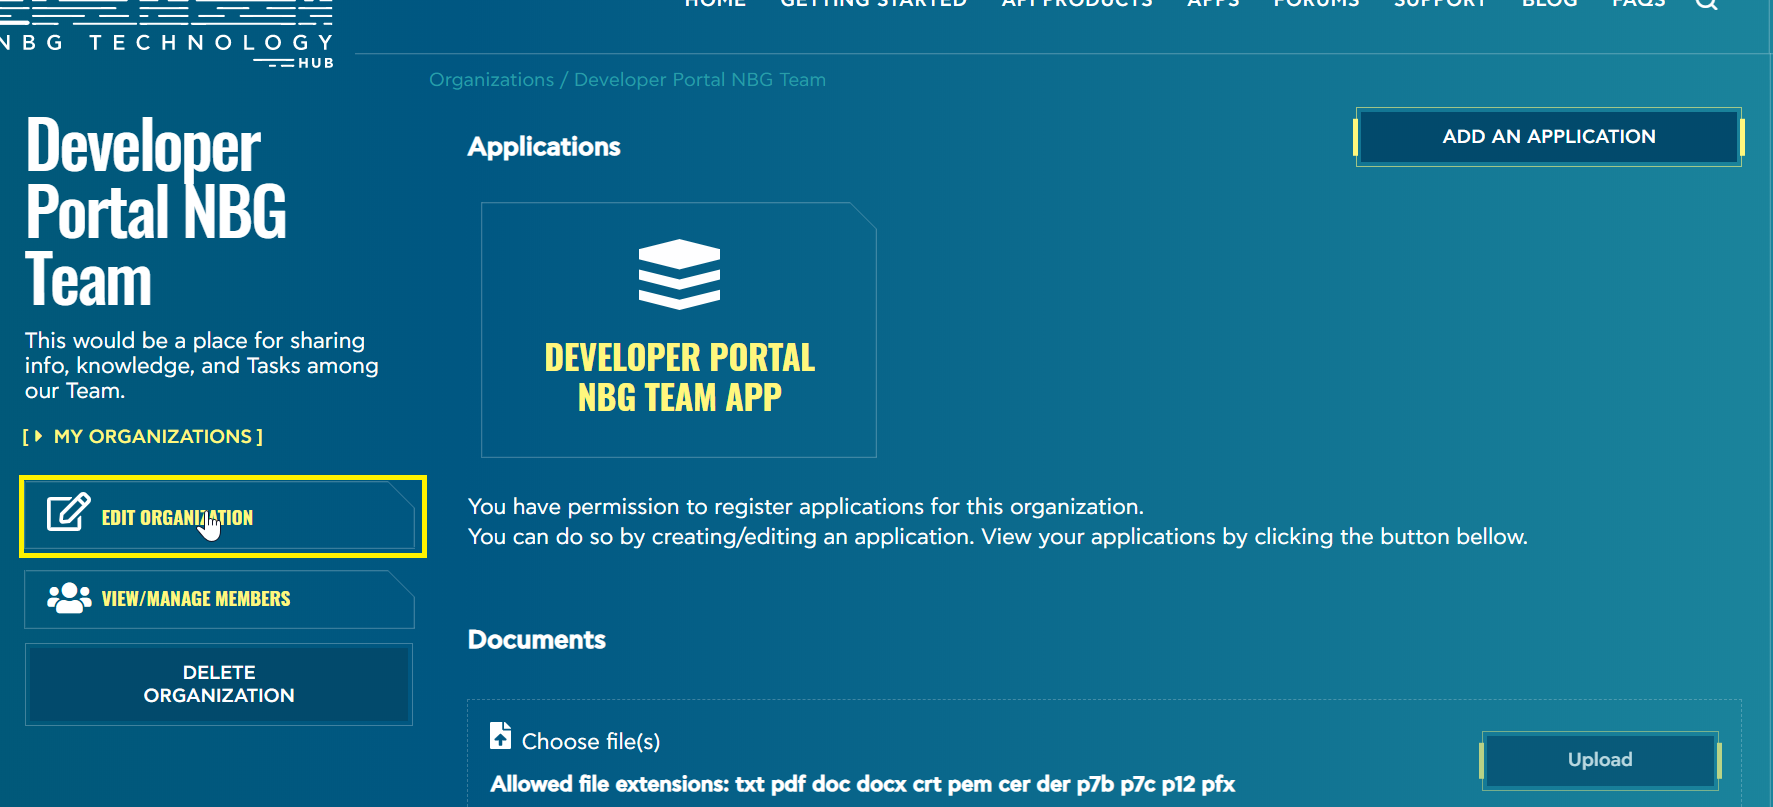
Task: Click the NBG Technology Hub logo
Action: click(166, 35)
